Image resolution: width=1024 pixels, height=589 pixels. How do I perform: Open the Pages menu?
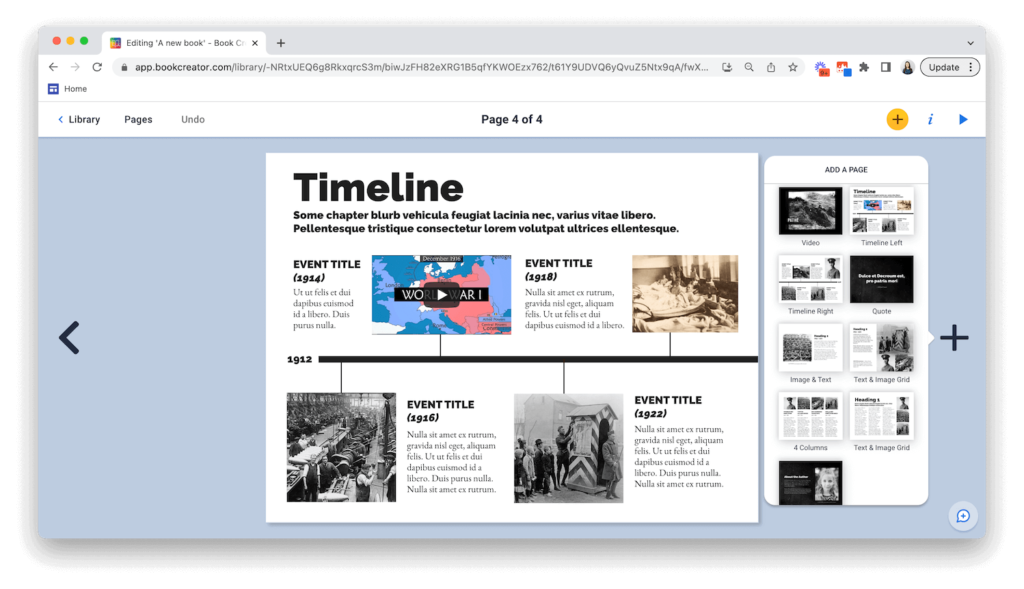pos(138,119)
